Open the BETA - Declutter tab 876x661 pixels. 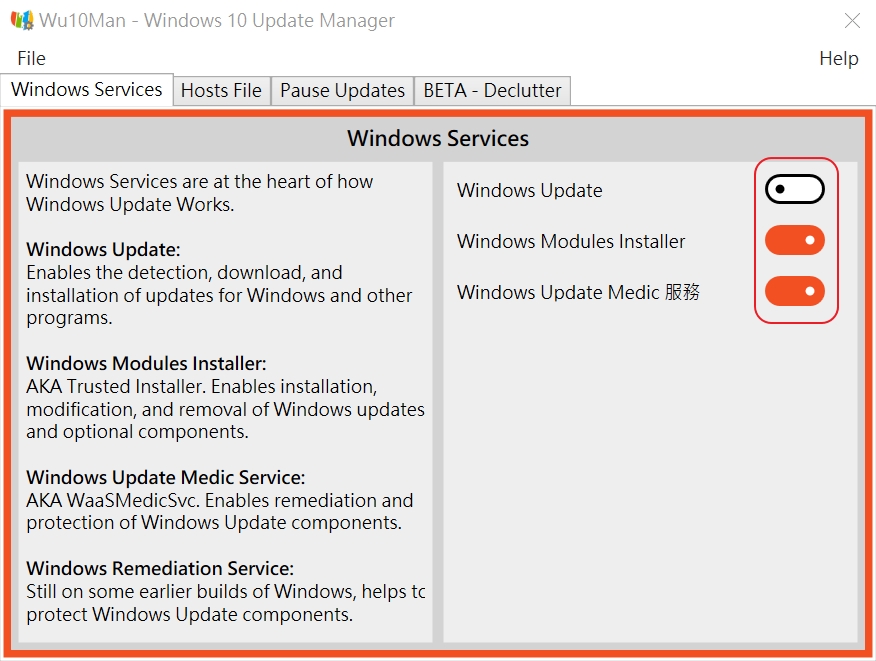pyautogui.click(x=492, y=91)
